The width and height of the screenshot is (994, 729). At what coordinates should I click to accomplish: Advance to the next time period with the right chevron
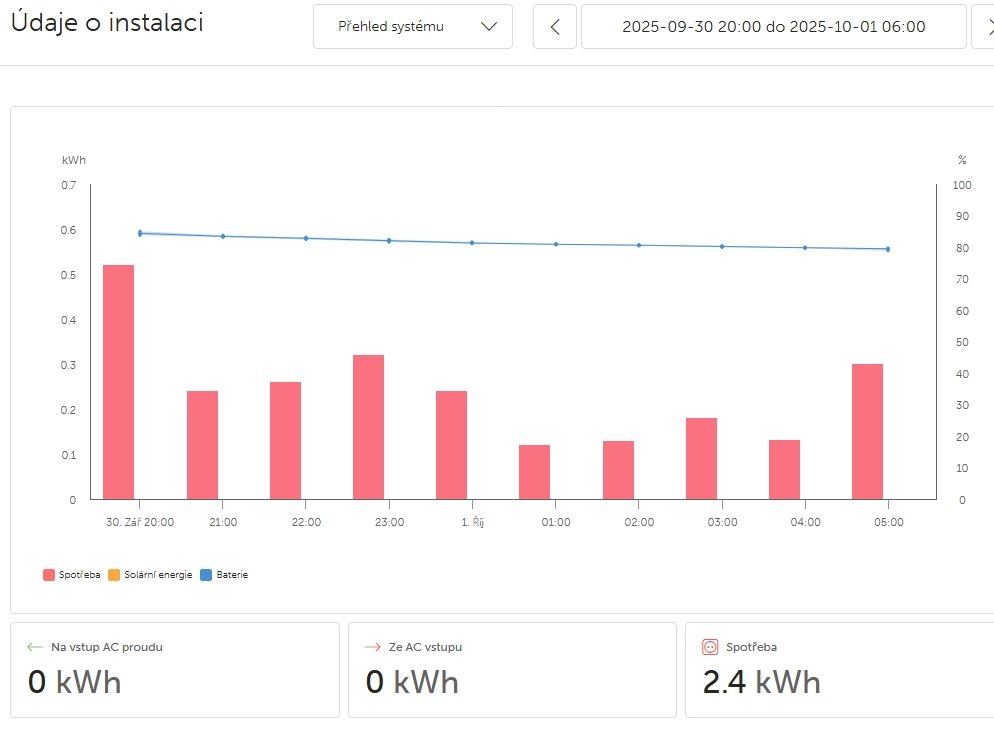coord(982,27)
